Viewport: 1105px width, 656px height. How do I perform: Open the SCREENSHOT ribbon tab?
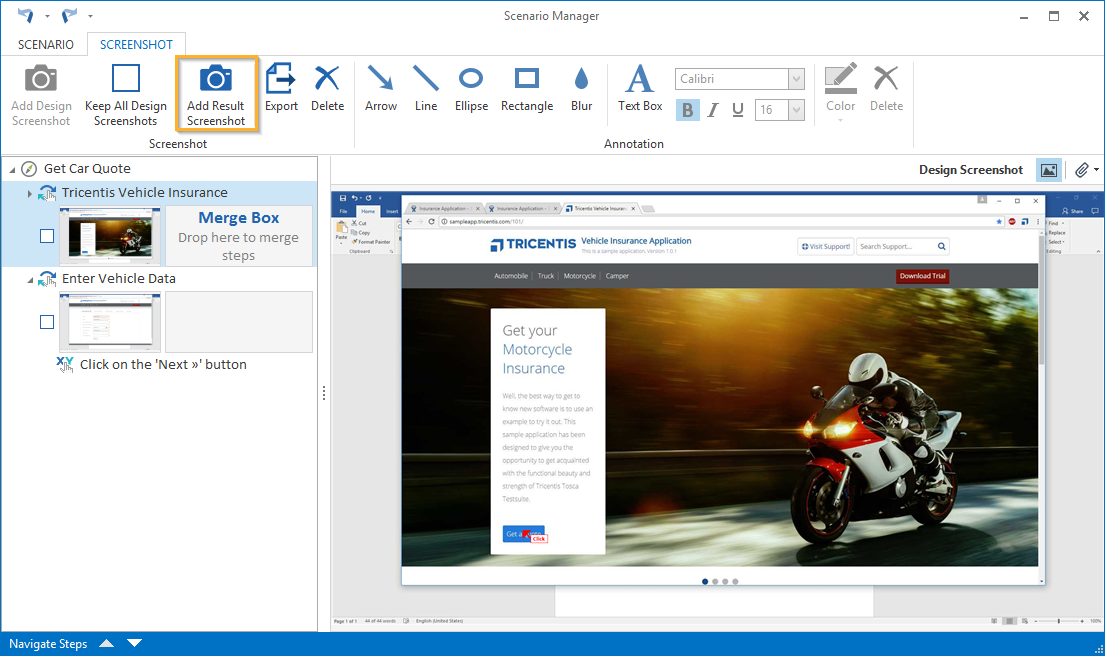click(x=136, y=44)
